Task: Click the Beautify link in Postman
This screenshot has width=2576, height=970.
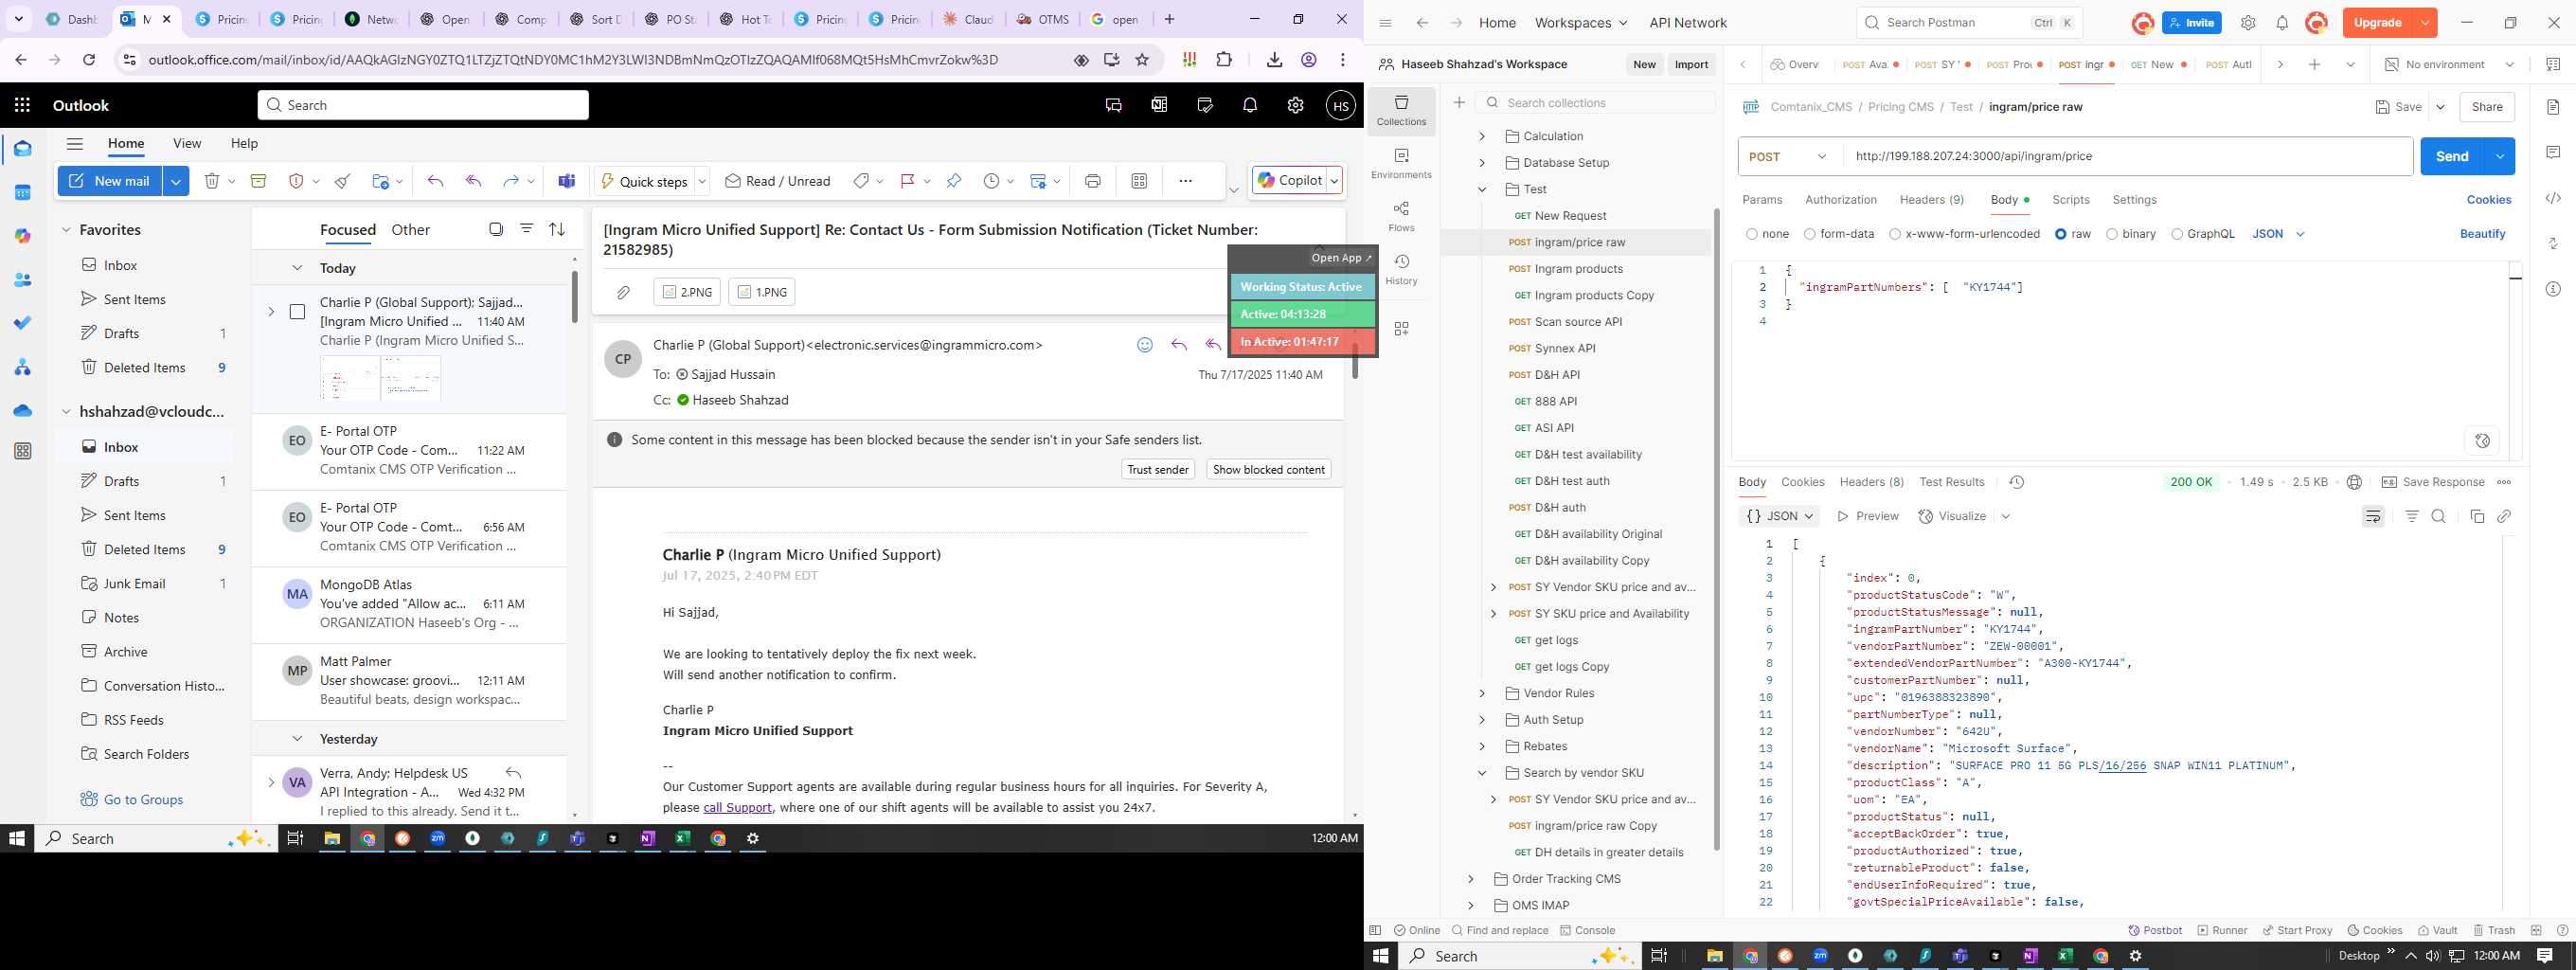Action: pos(2482,234)
